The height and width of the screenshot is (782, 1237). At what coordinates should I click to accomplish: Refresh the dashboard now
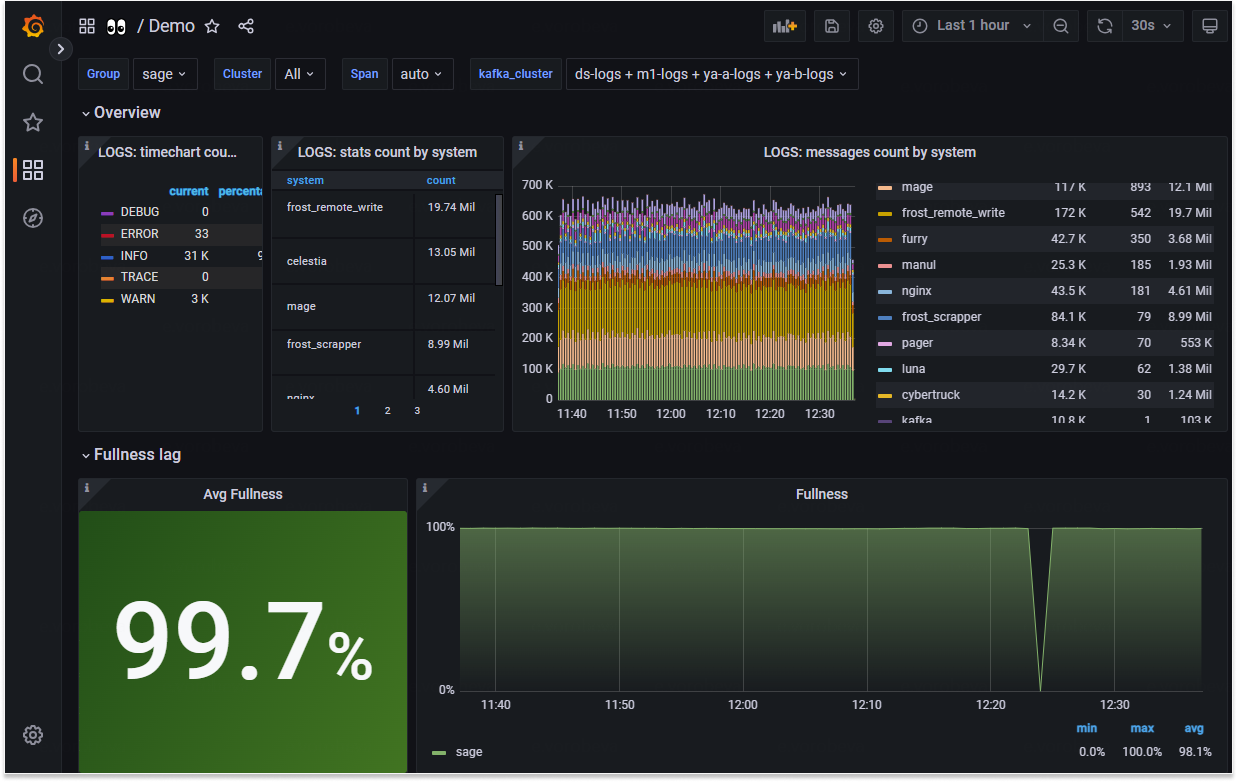tap(1105, 26)
